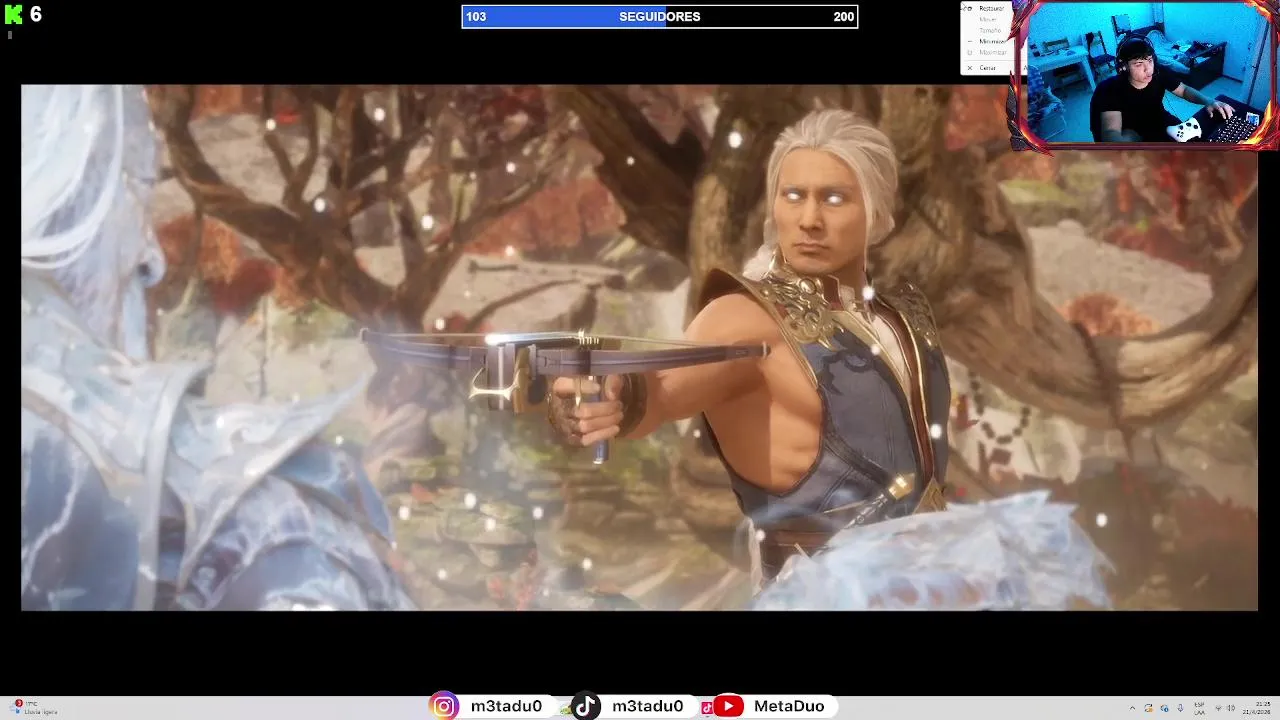Click the viewer count number 6
Image resolution: width=1280 pixels, height=720 pixels.
36,14
